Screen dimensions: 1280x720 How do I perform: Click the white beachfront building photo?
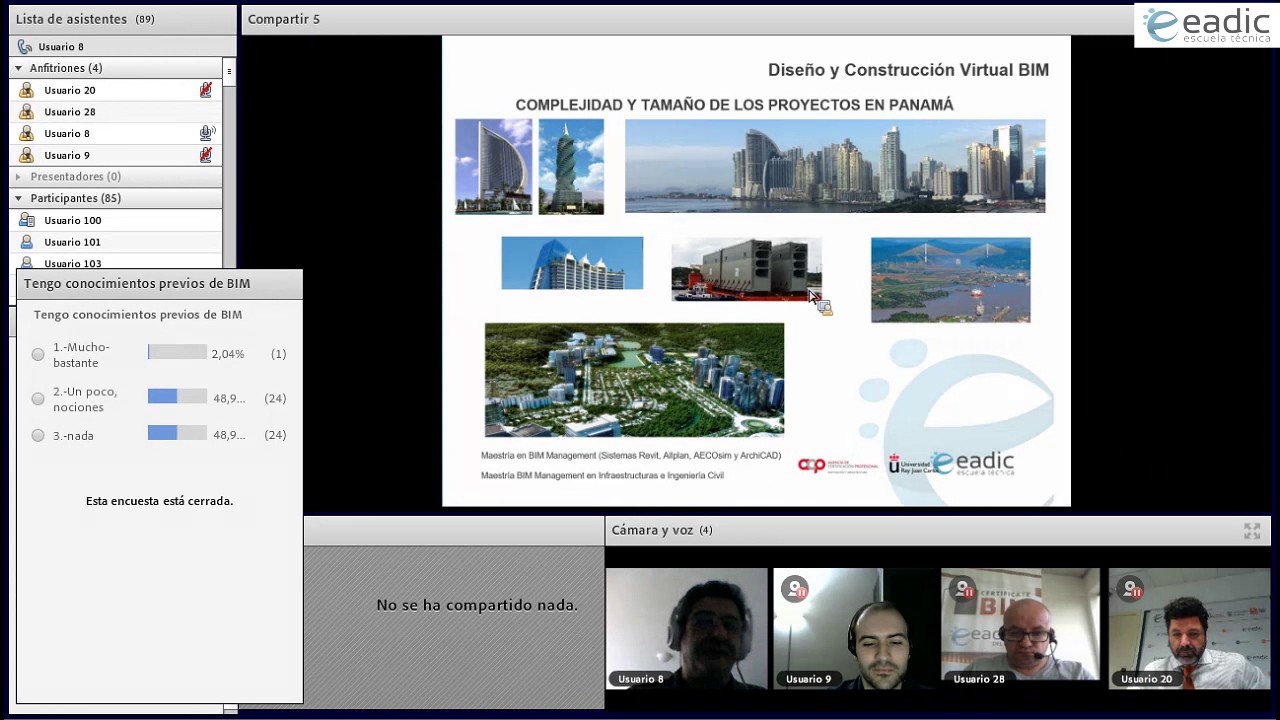572,263
